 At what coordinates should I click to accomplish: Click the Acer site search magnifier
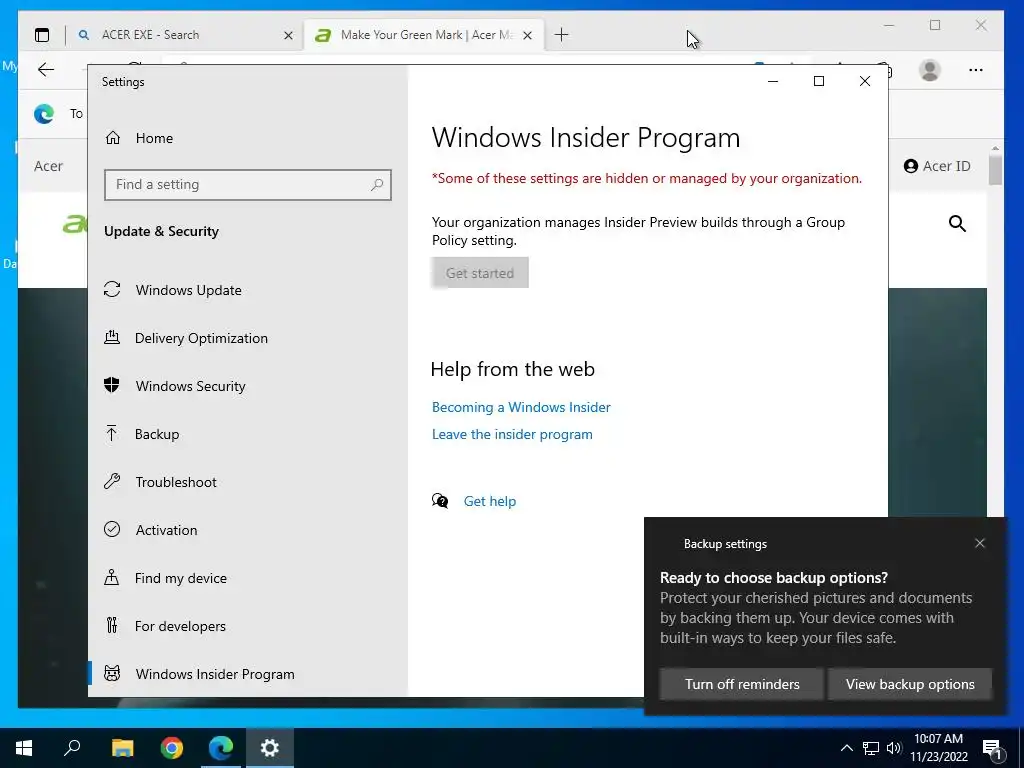click(957, 224)
